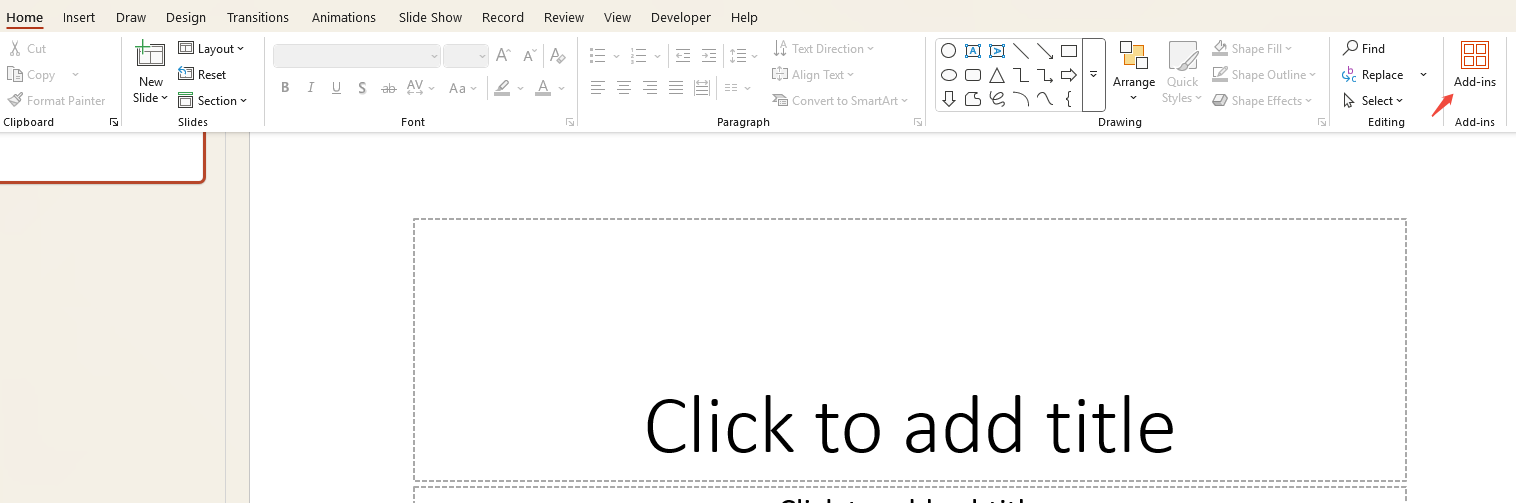The width and height of the screenshot is (1516, 503).
Task: Center the text
Action: coord(624,88)
